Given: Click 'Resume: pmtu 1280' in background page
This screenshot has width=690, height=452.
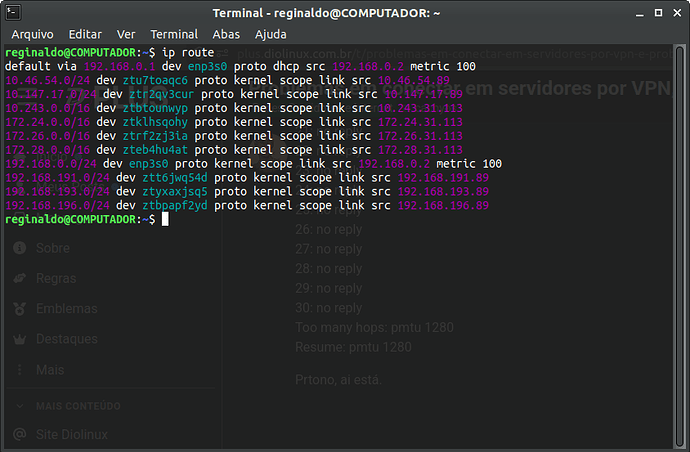Looking at the screenshot, I should [x=353, y=347].
